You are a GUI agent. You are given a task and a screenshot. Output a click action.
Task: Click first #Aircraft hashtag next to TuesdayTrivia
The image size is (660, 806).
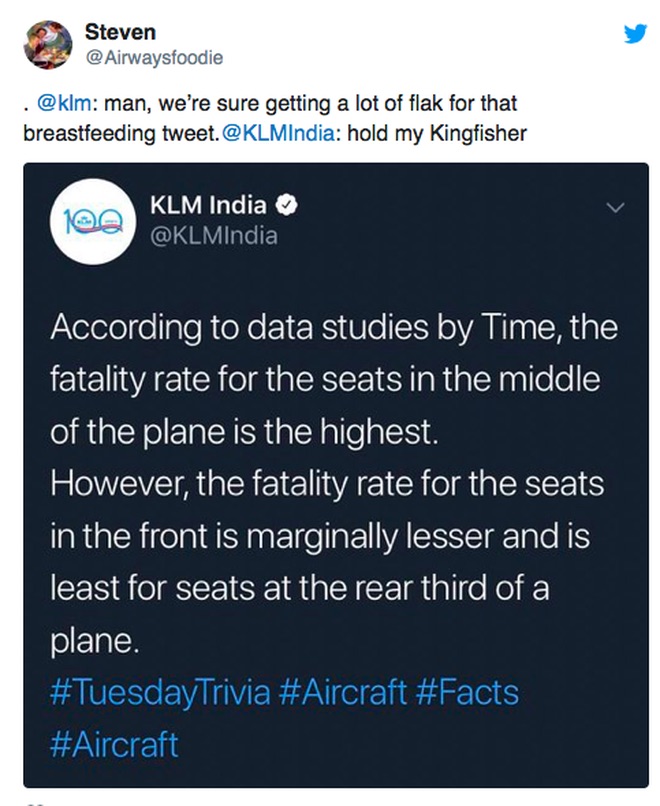tap(342, 692)
